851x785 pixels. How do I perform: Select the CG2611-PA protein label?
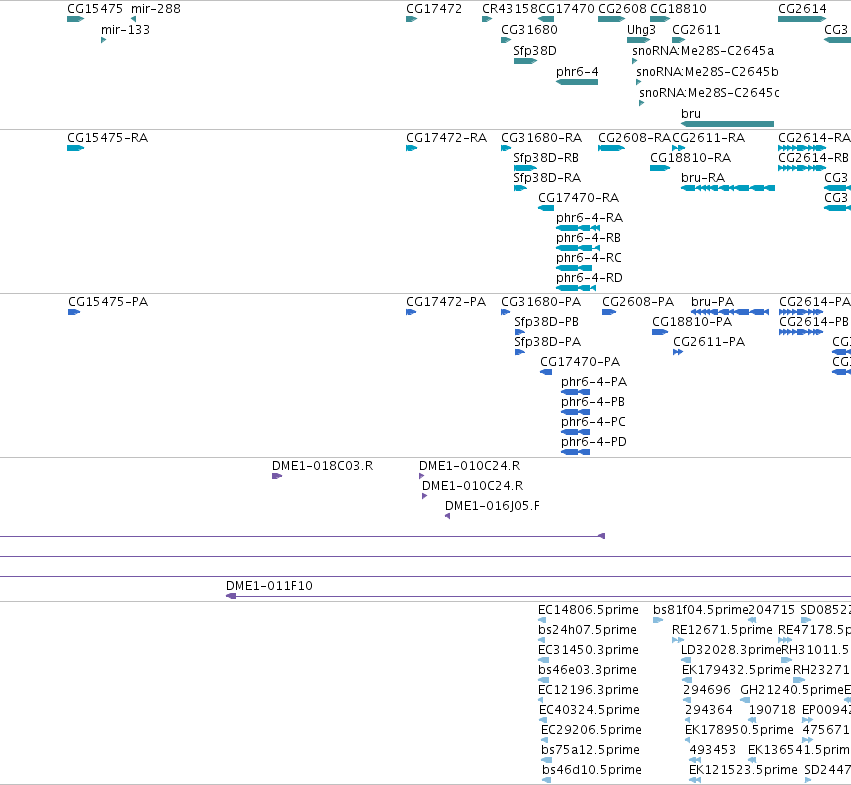click(x=709, y=342)
